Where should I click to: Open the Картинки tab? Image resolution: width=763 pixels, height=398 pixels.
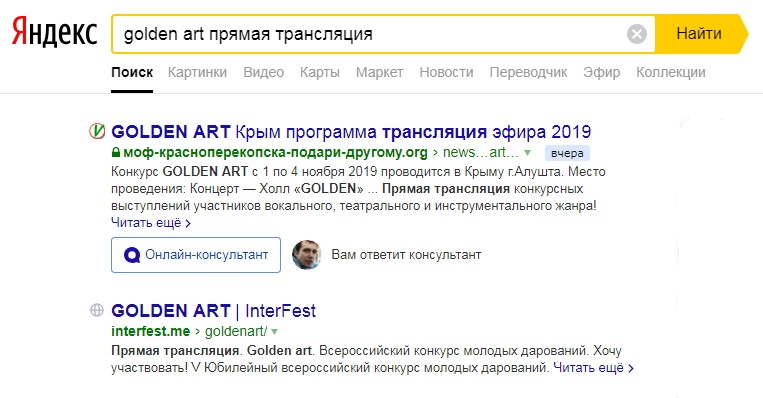pos(197,72)
